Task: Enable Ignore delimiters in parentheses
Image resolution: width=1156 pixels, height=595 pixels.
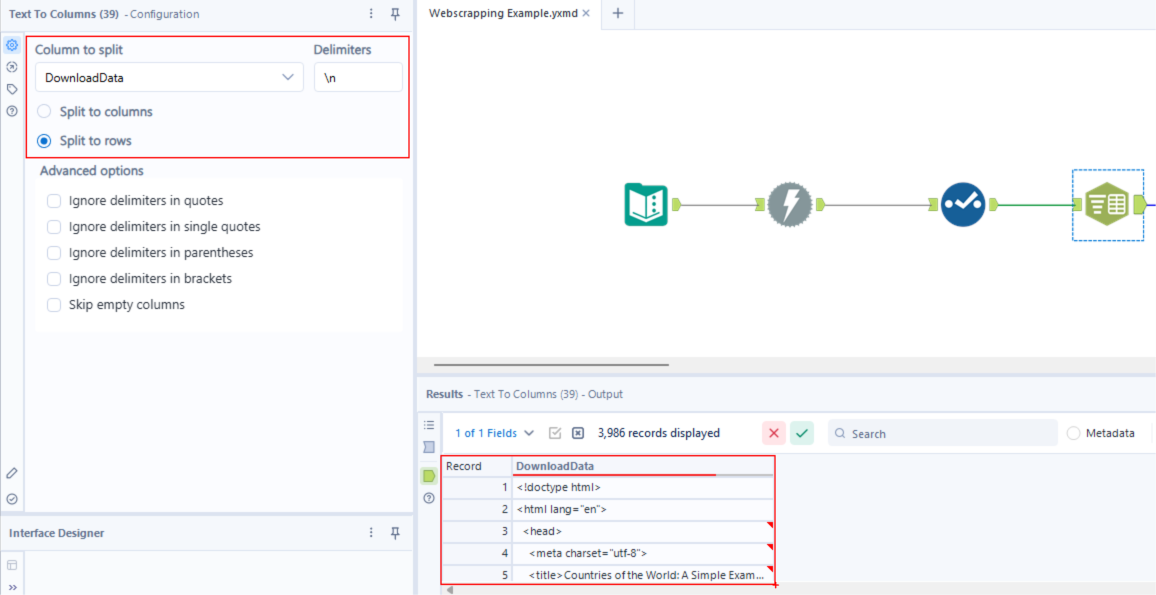Action: (54, 252)
